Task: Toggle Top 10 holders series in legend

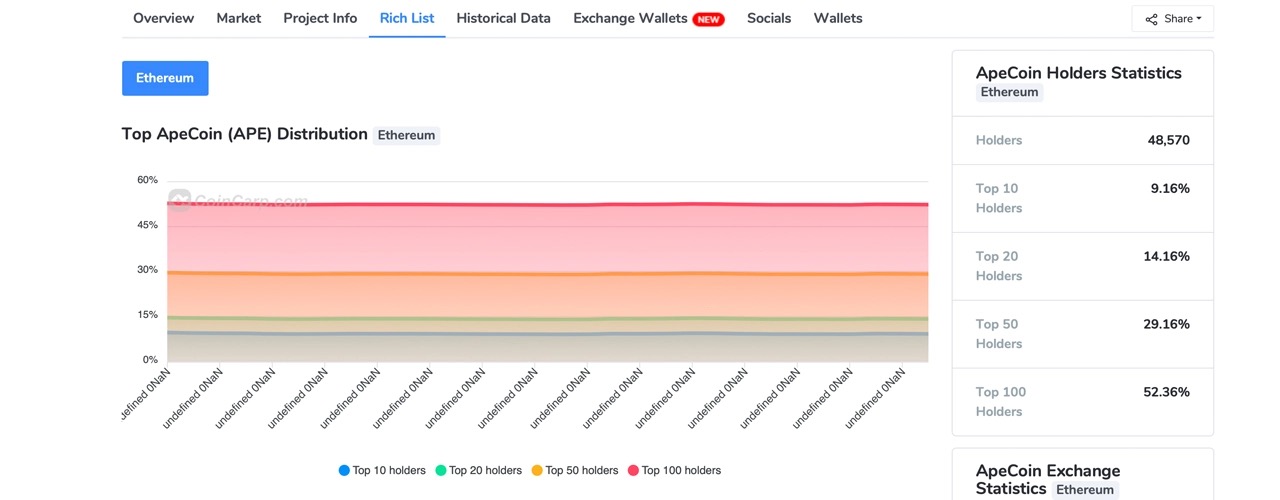Action: click(382, 470)
